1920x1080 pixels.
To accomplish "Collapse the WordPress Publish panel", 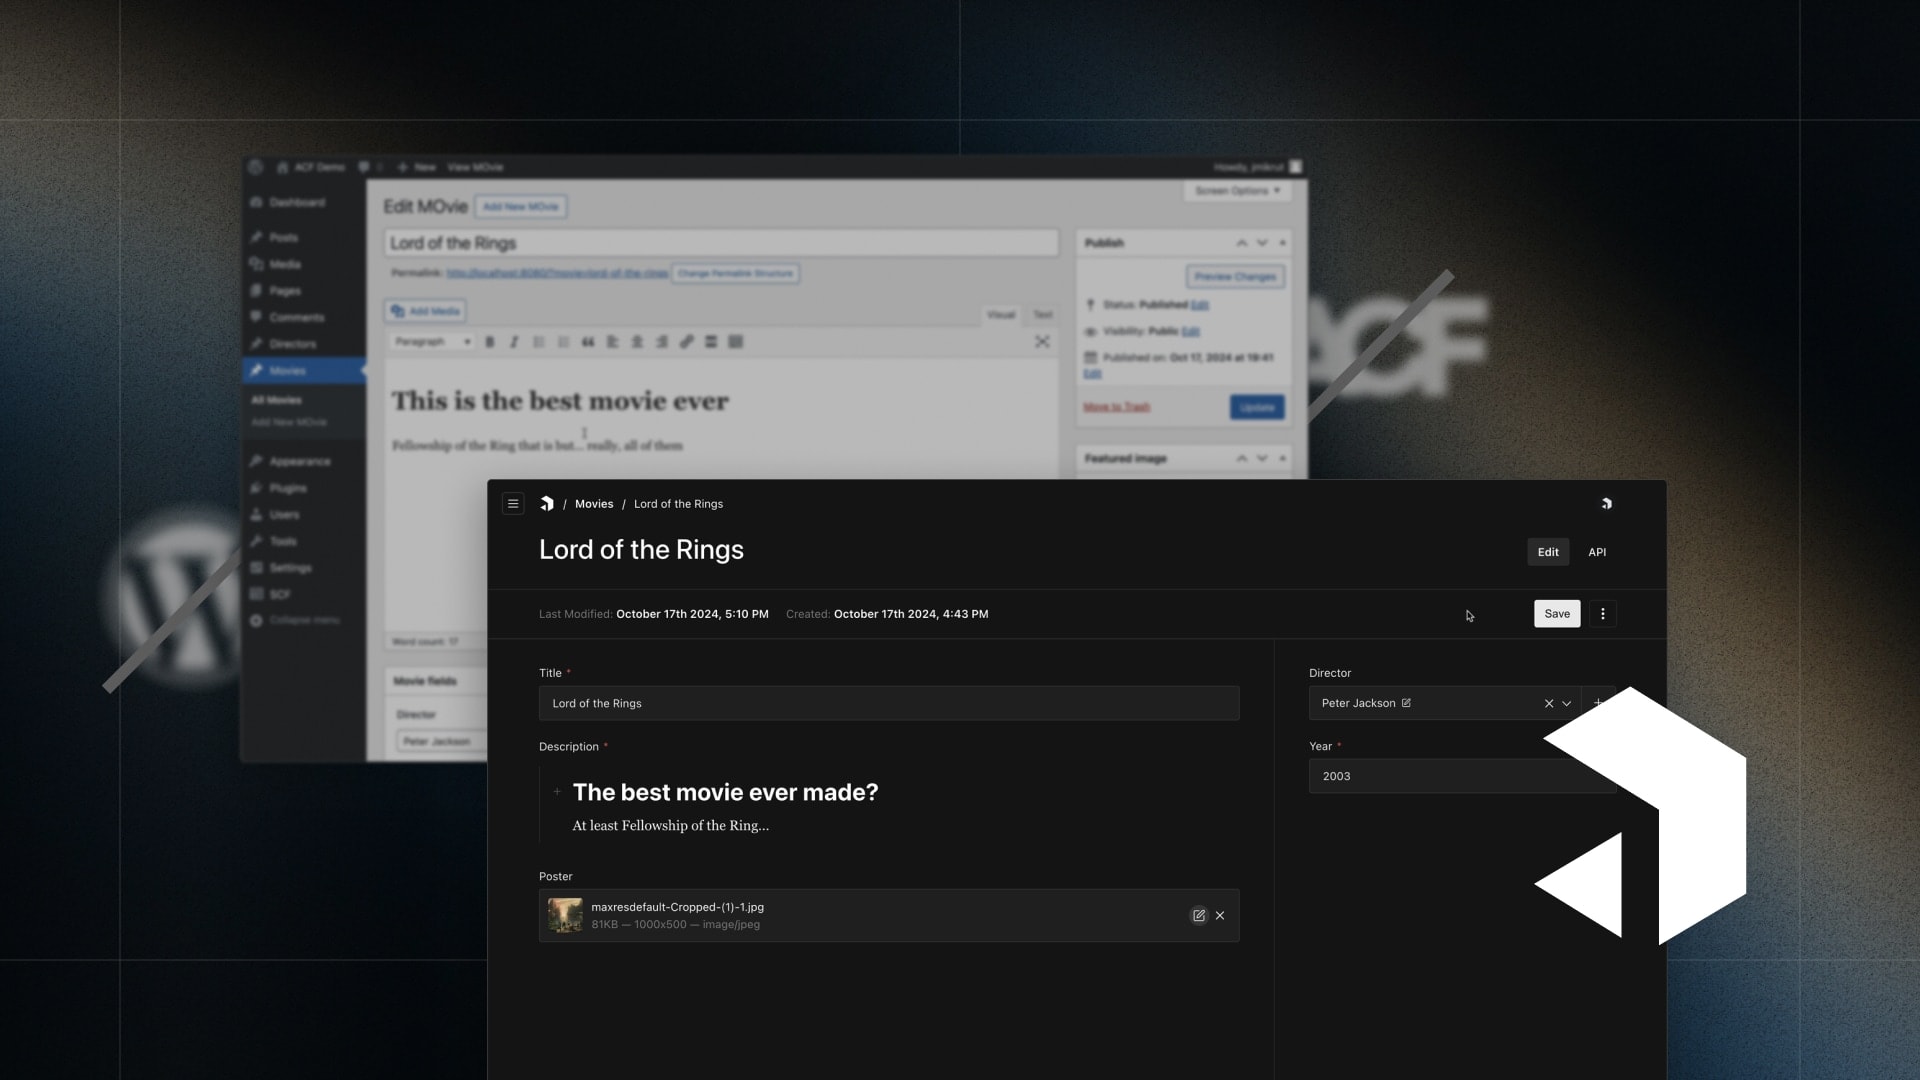I will point(1283,243).
